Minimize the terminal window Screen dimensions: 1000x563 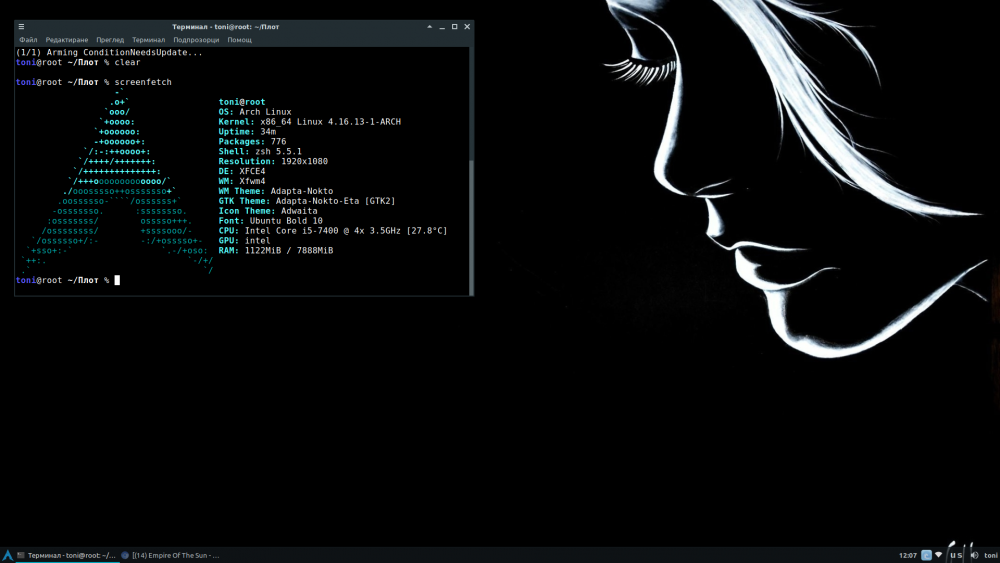coord(442,27)
